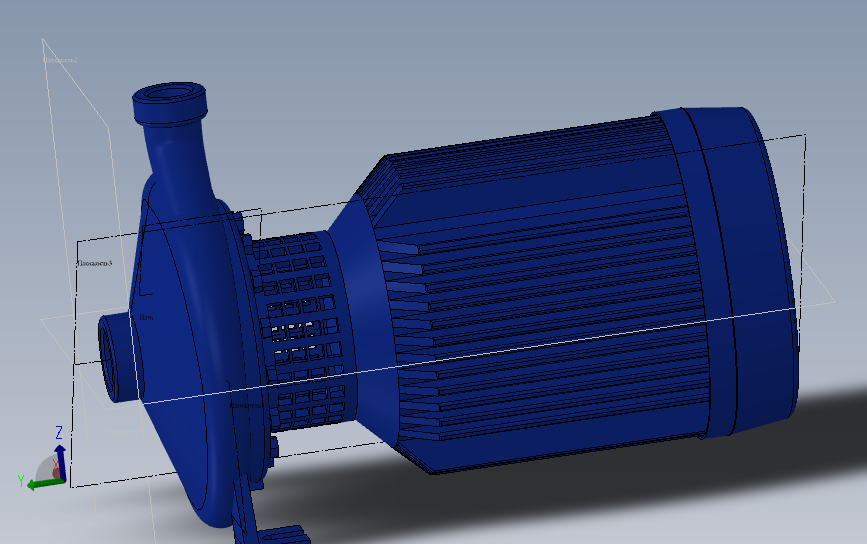Image resolution: width=867 pixels, height=544 pixels.
Task: Select the Плоскость2 plane label
Action: [60, 60]
